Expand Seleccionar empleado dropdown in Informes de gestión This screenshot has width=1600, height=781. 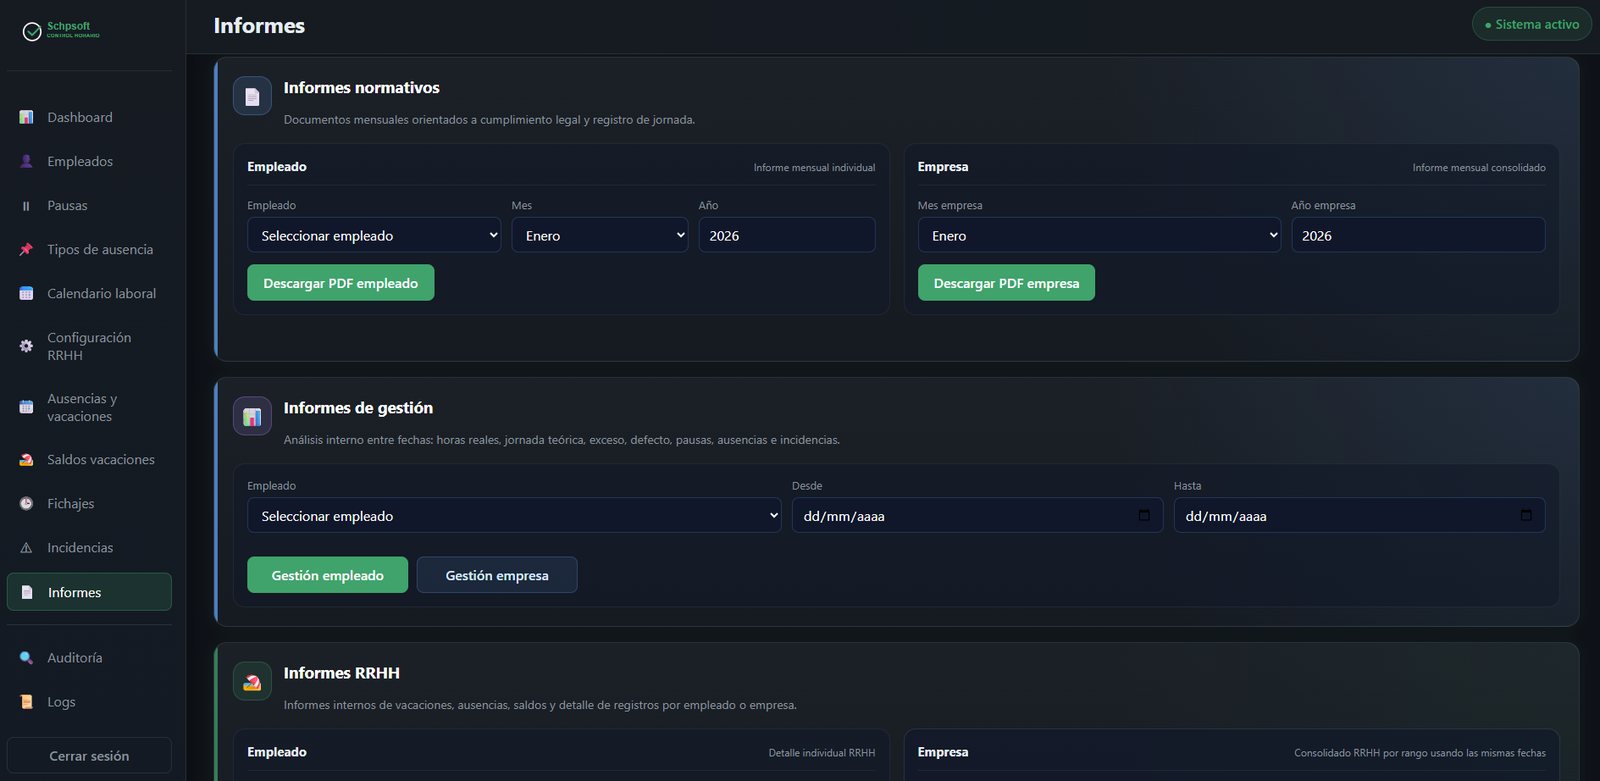point(514,515)
